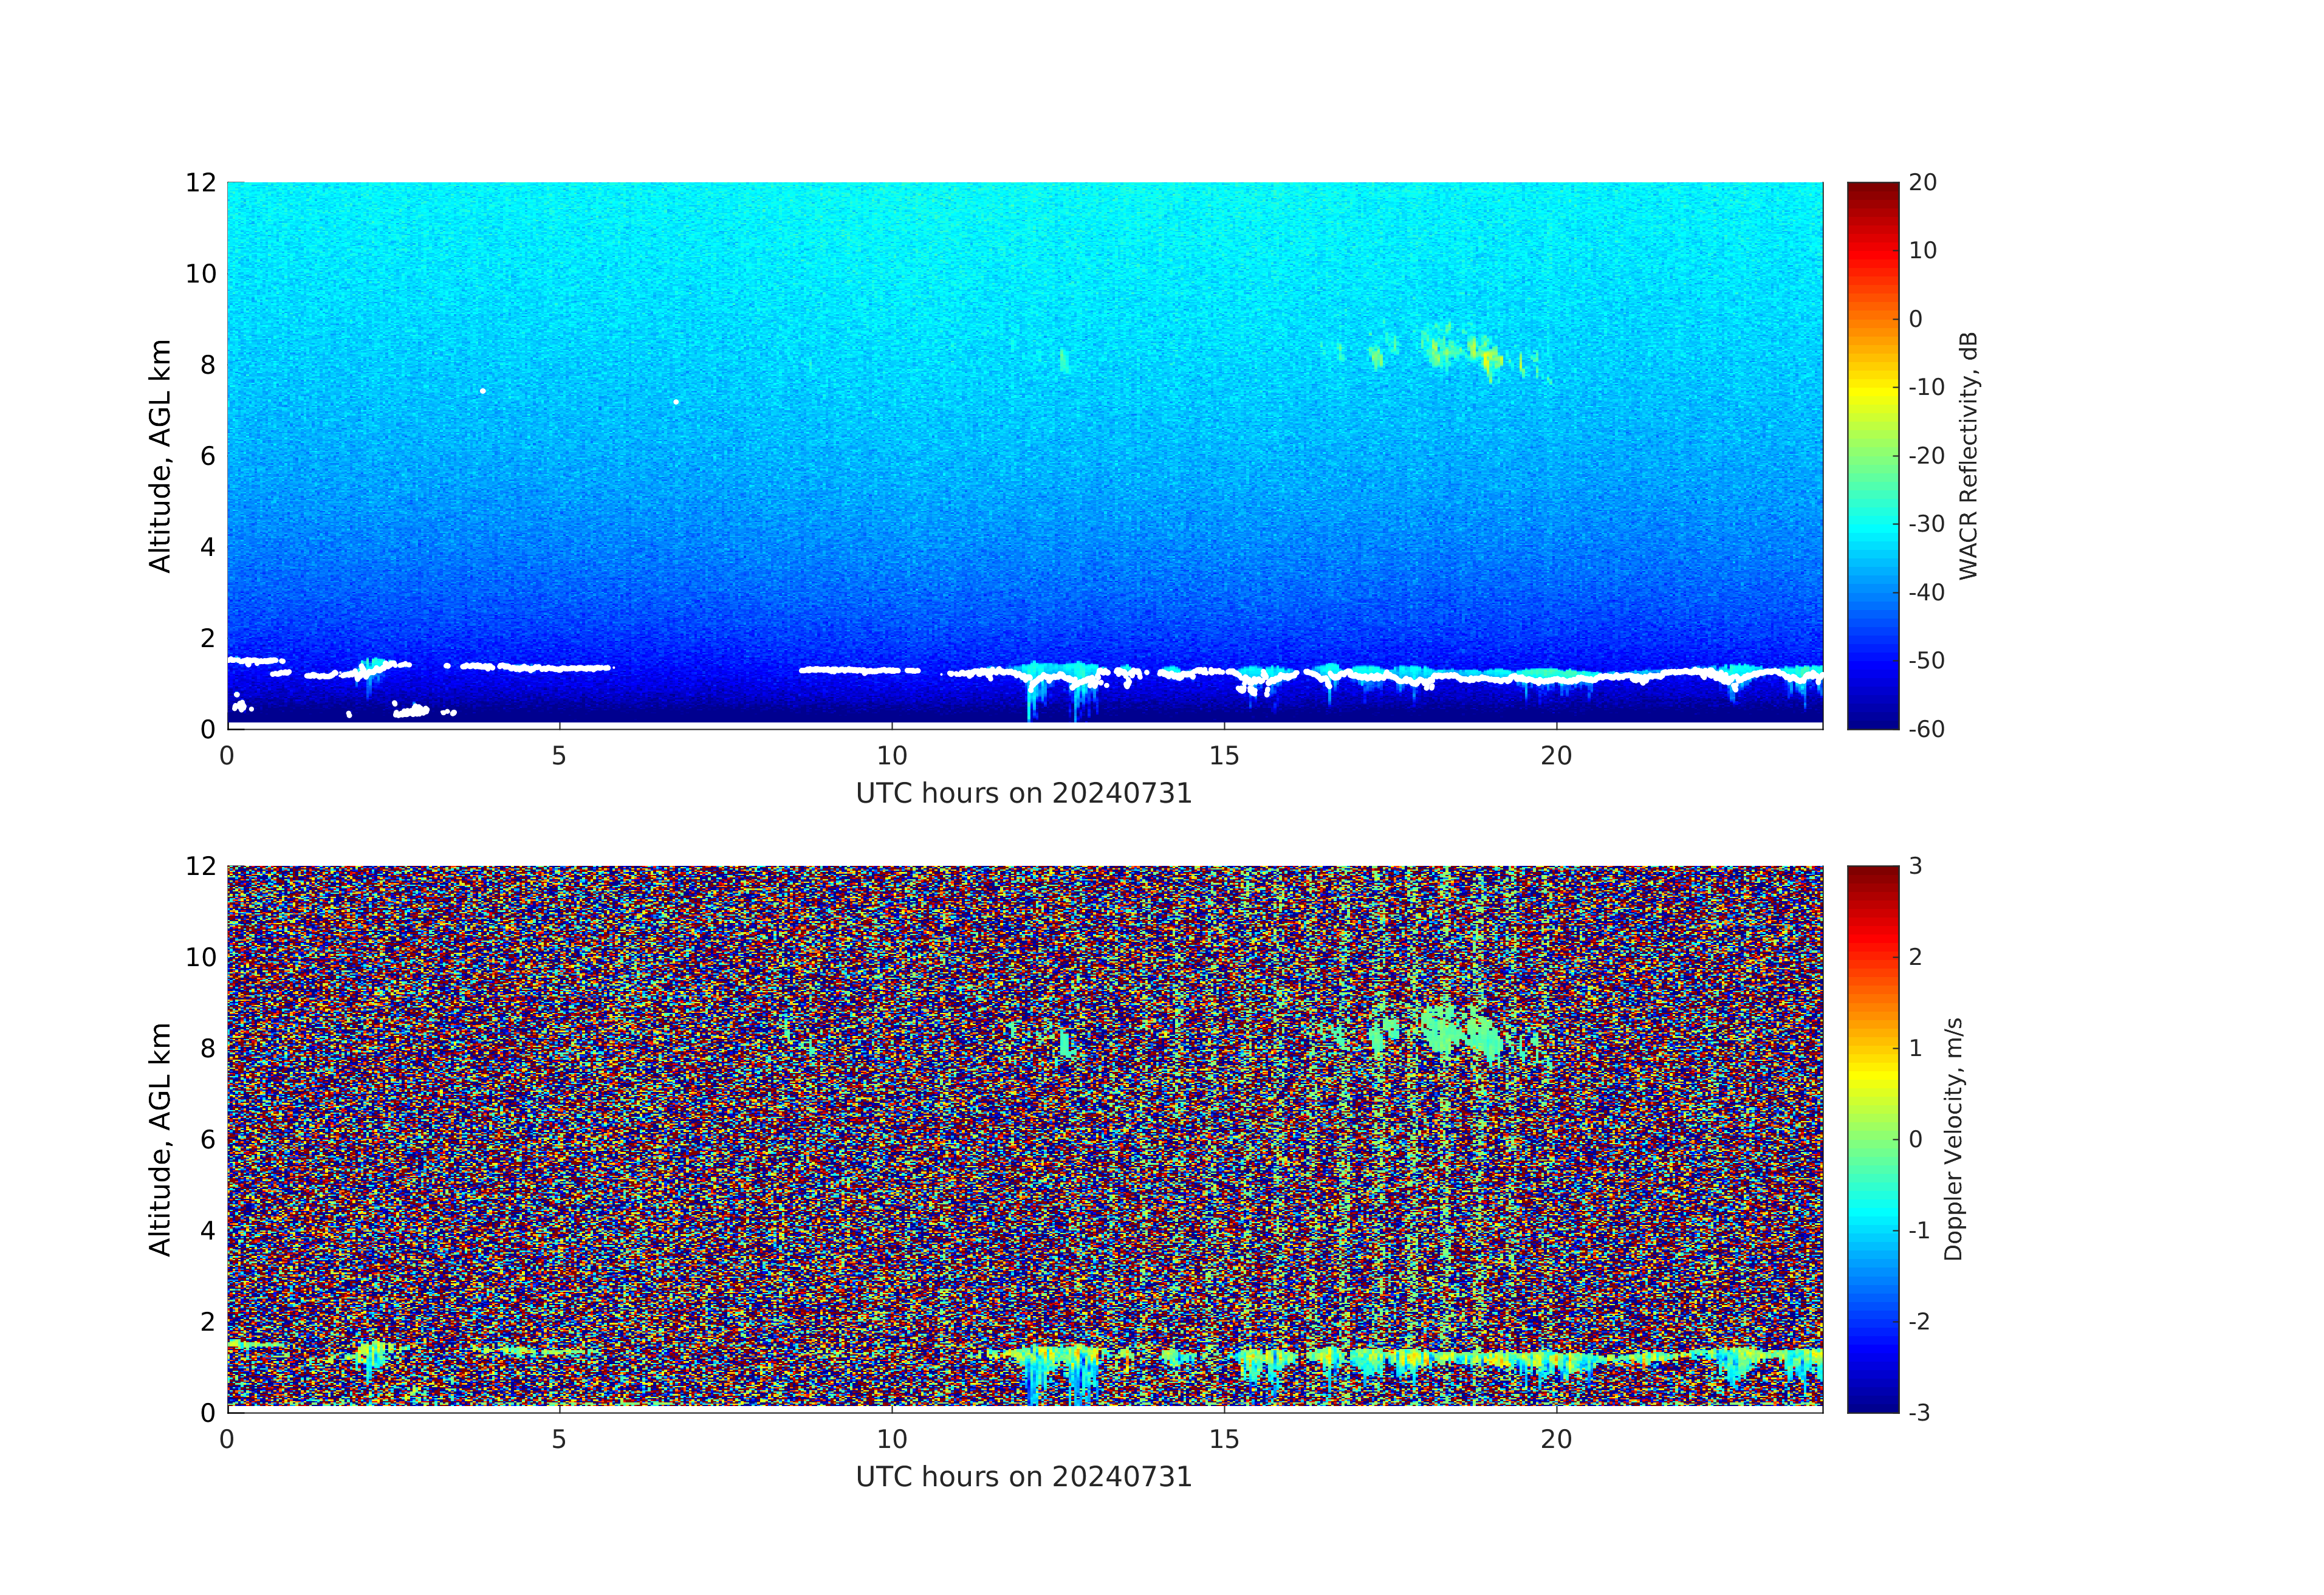
Task: Click the white dot near hour 4 in reflectivity plot
Action: pyautogui.click(x=483, y=391)
